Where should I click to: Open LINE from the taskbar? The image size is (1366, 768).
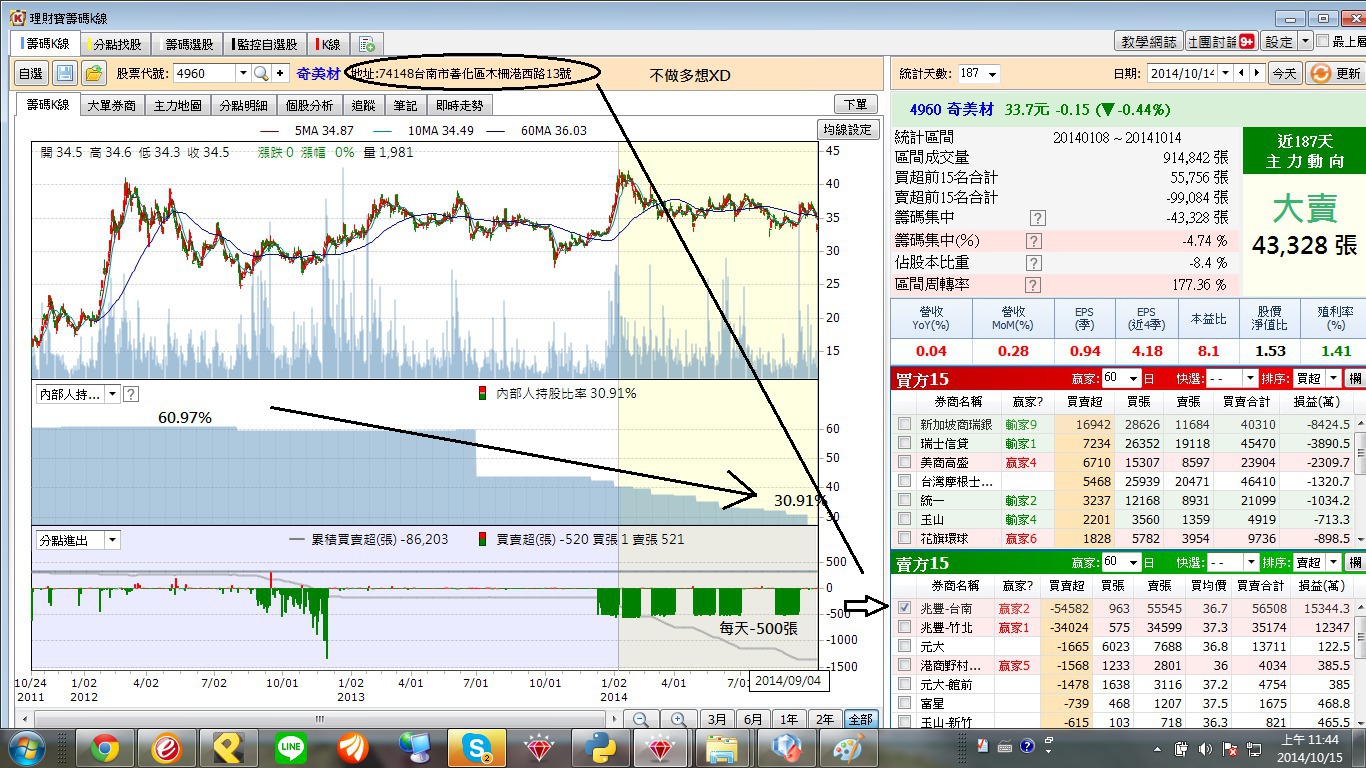pos(290,747)
